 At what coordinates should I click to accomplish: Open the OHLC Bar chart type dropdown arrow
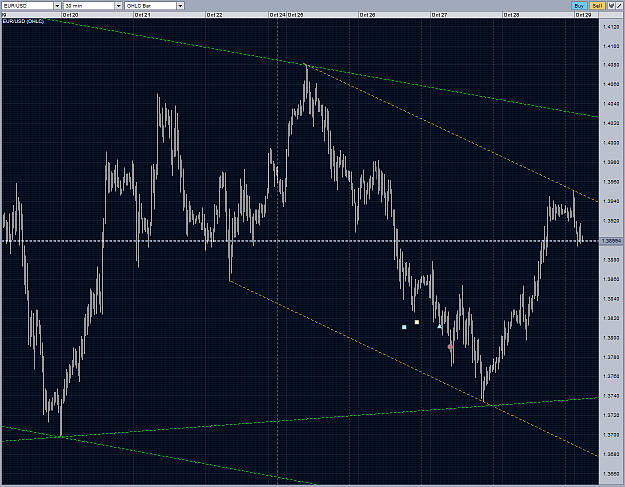pos(180,6)
